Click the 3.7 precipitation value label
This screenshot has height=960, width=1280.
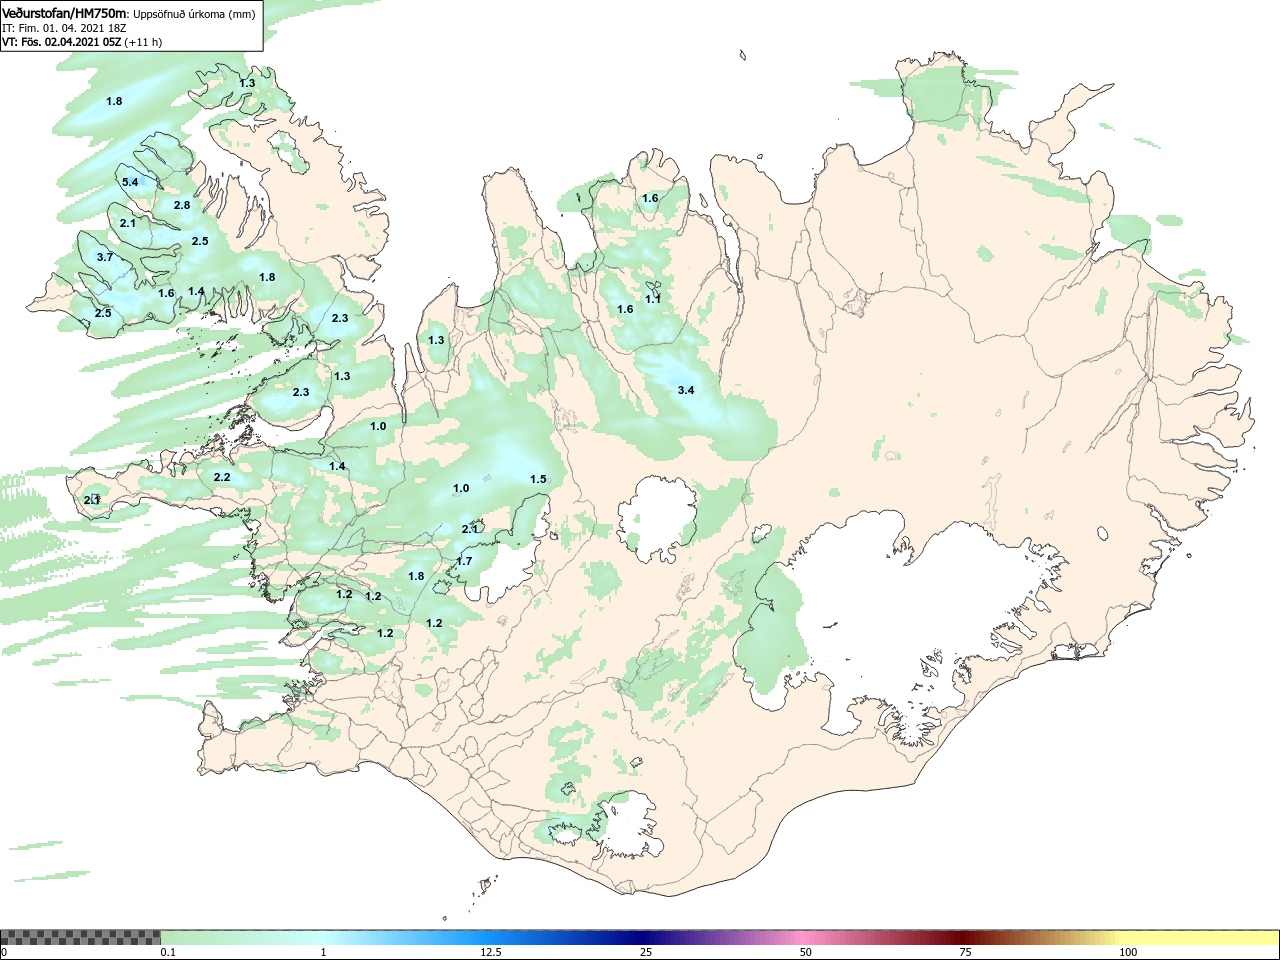[105, 257]
